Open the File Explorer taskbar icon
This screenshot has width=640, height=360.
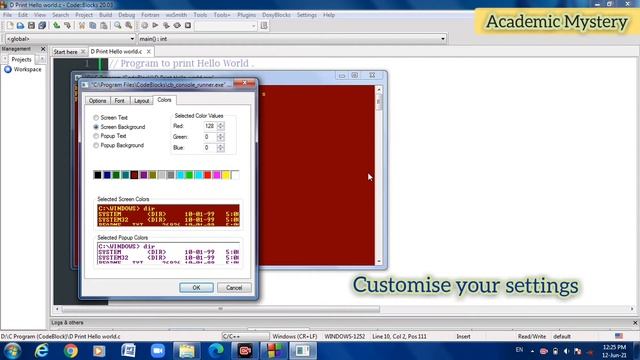tap(187, 351)
